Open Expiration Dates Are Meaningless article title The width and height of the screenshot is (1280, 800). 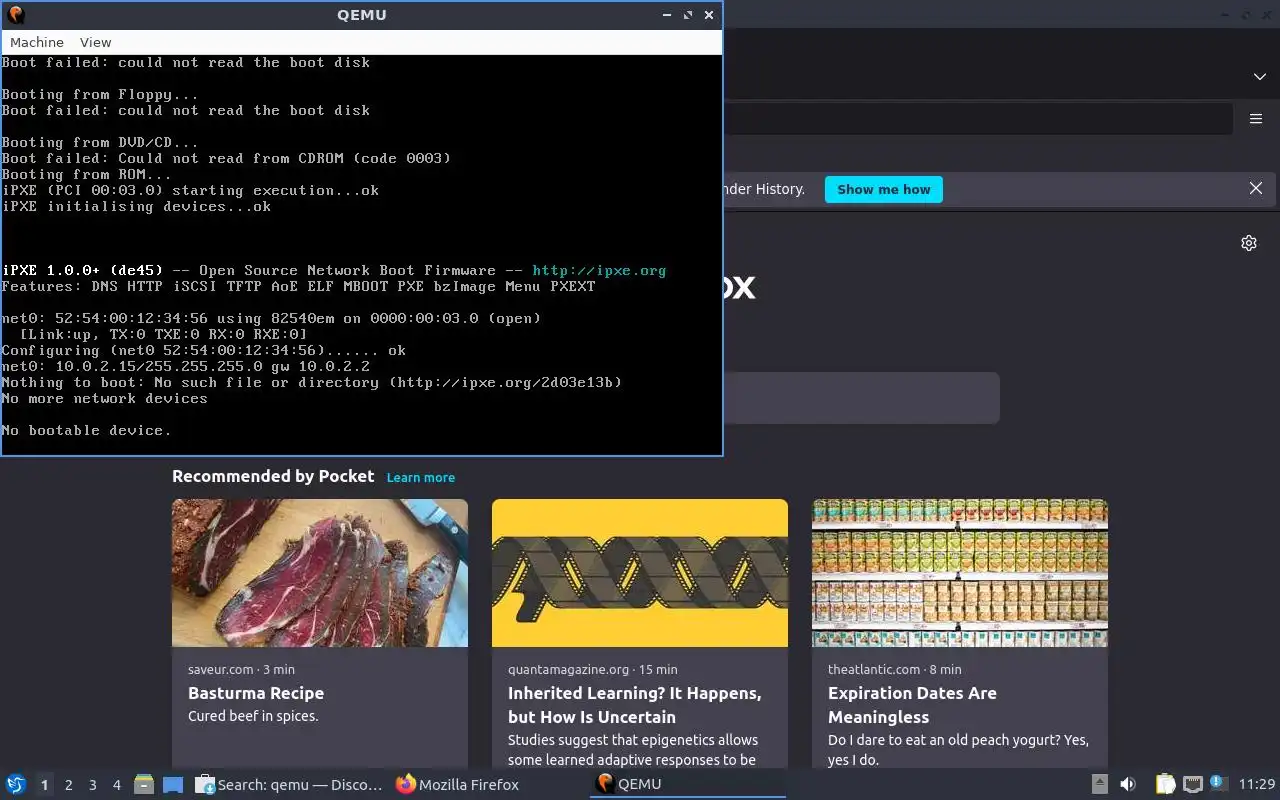pyautogui.click(x=912, y=705)
